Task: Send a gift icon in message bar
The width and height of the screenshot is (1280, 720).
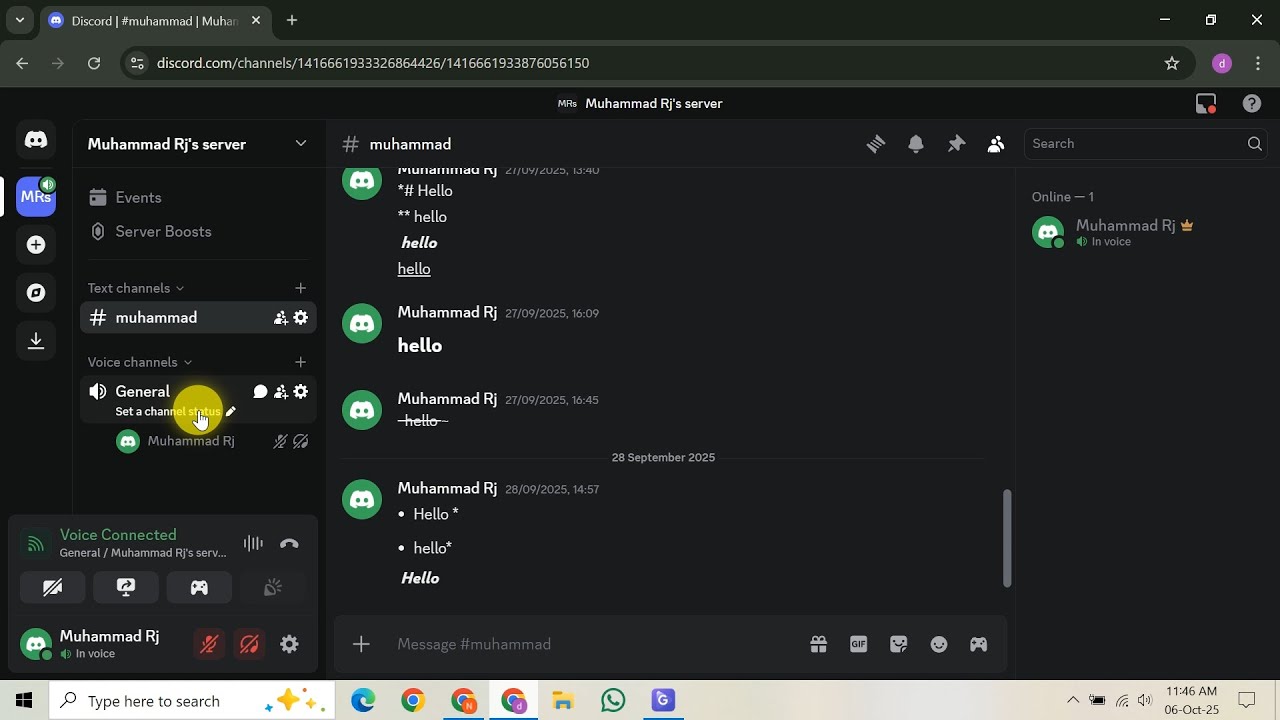Action: pyautogui.click(x=818, y=645)
